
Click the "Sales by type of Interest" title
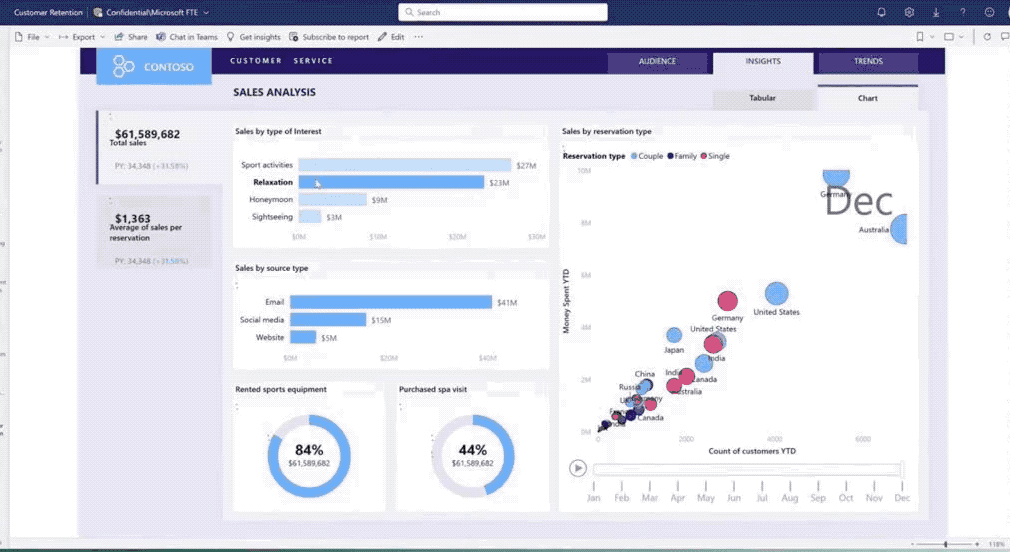click(x=278, y=131)
